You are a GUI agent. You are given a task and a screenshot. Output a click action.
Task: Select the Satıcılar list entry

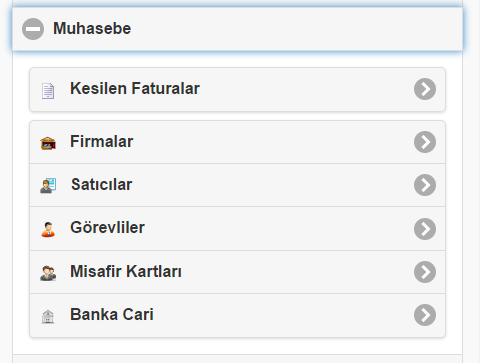coord(237,185)
